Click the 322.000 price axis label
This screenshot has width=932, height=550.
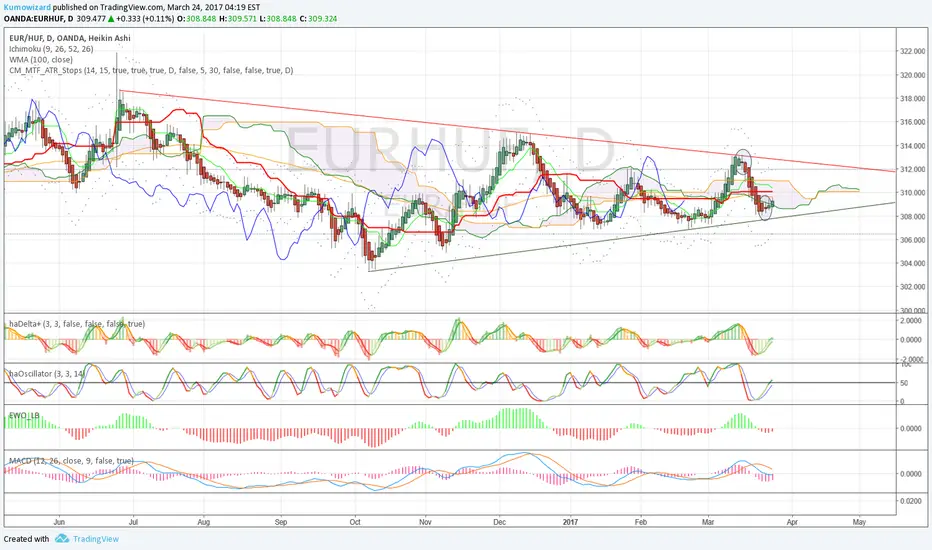(x=912, y=51)
